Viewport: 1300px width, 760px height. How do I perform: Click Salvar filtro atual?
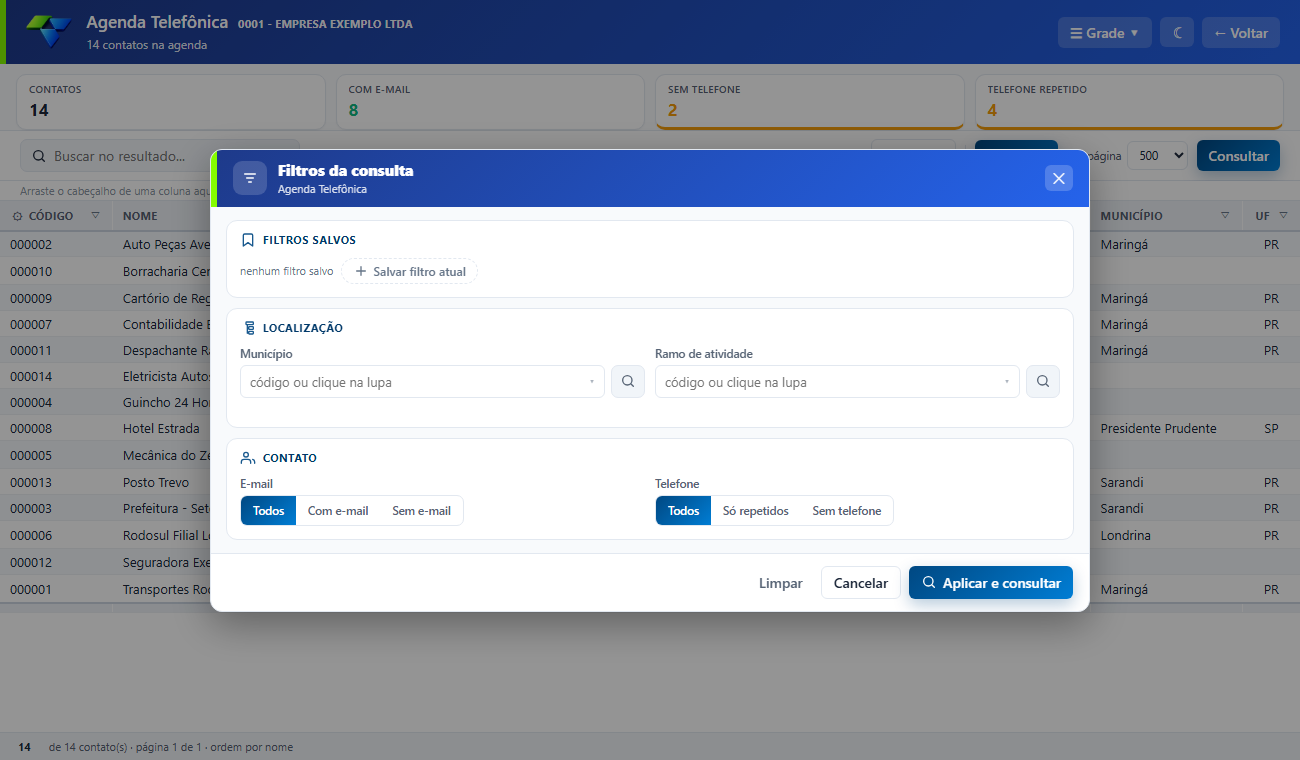pyautogui.click(x=410, y=271)
